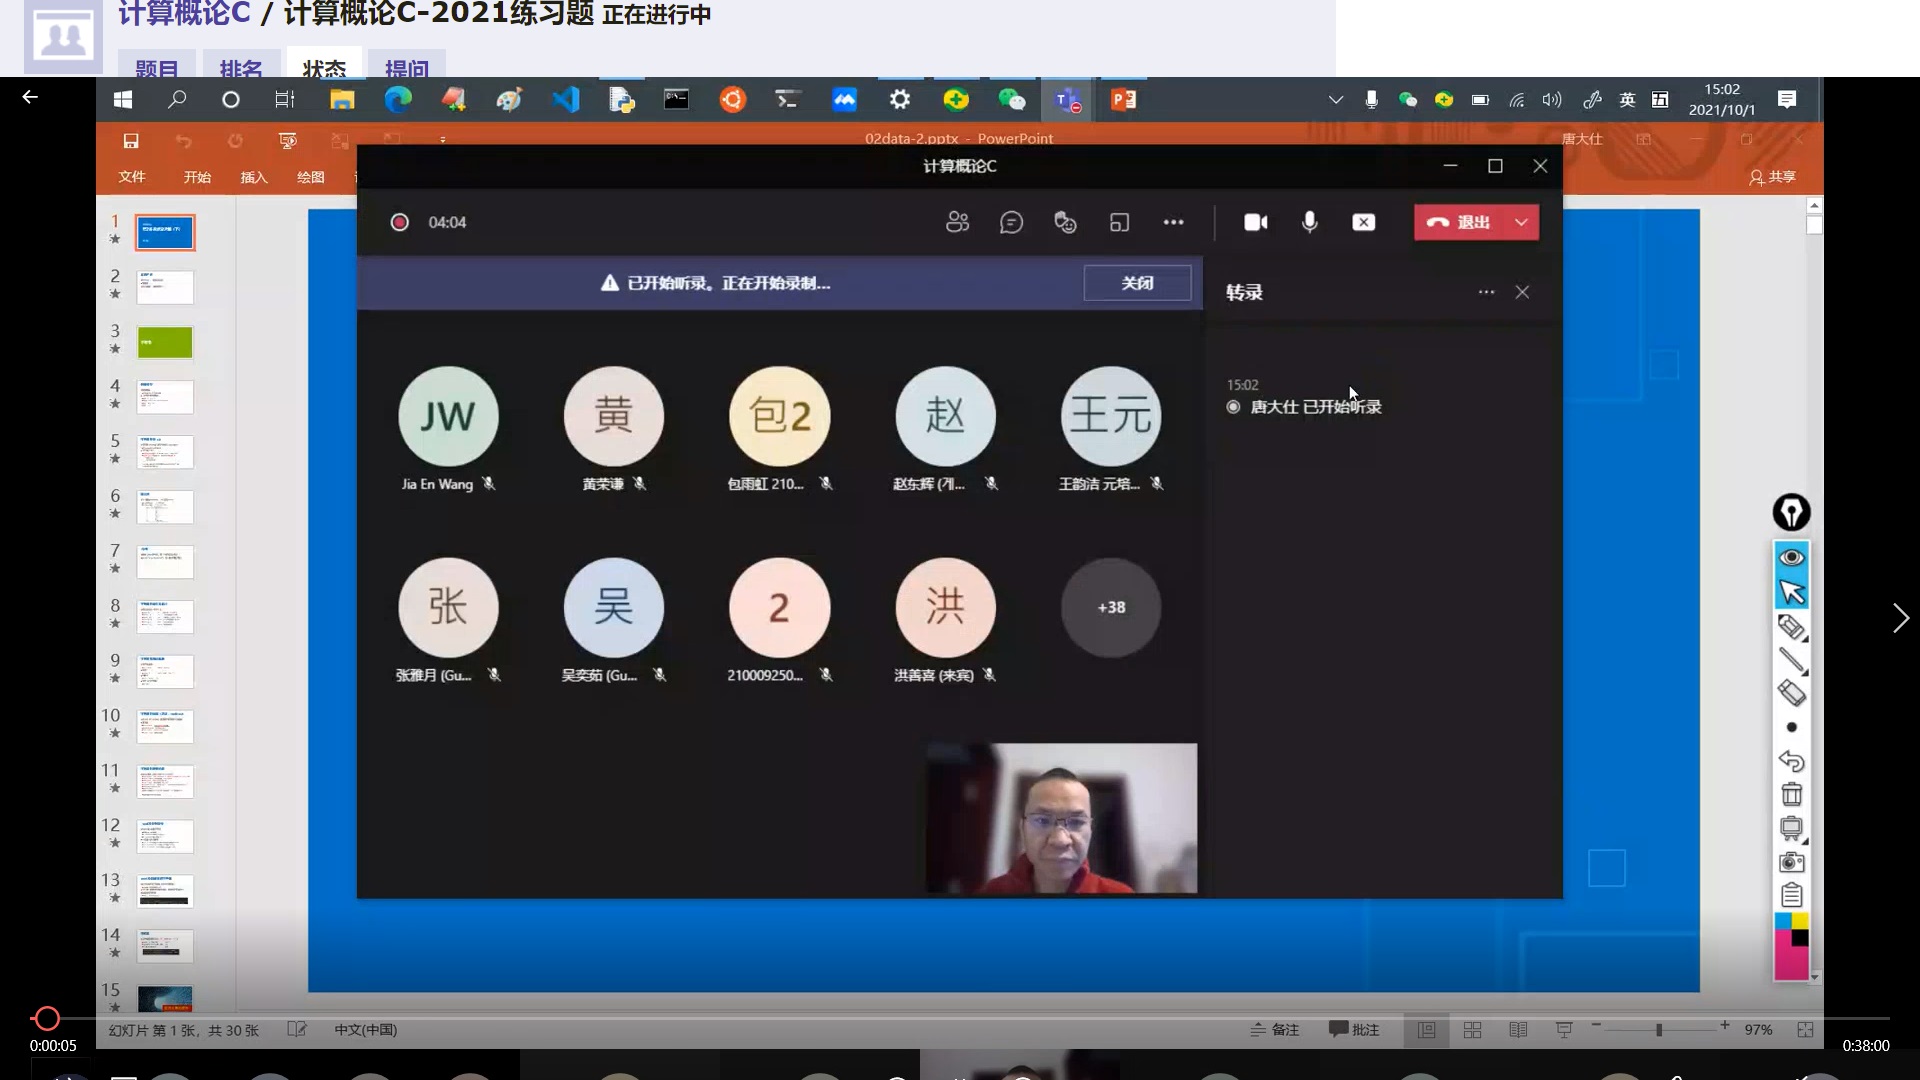Select the pen tool in annotation toolbar
The width and height of the screenshot is (1920, 1080).
click(1791, 627)
